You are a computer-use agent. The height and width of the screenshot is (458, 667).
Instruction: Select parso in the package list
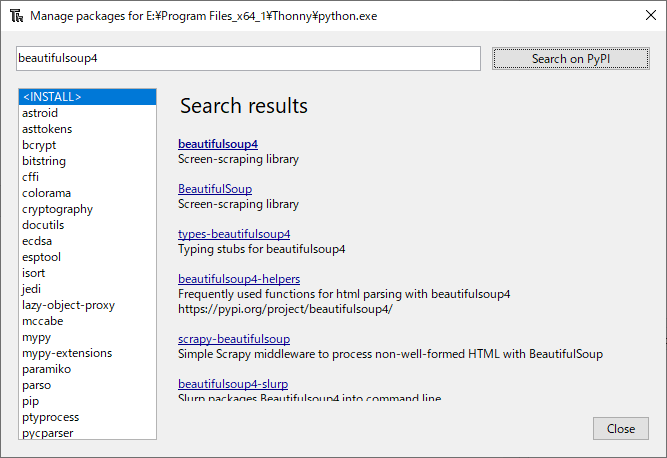pyautogui.click(x=88, y=385)
